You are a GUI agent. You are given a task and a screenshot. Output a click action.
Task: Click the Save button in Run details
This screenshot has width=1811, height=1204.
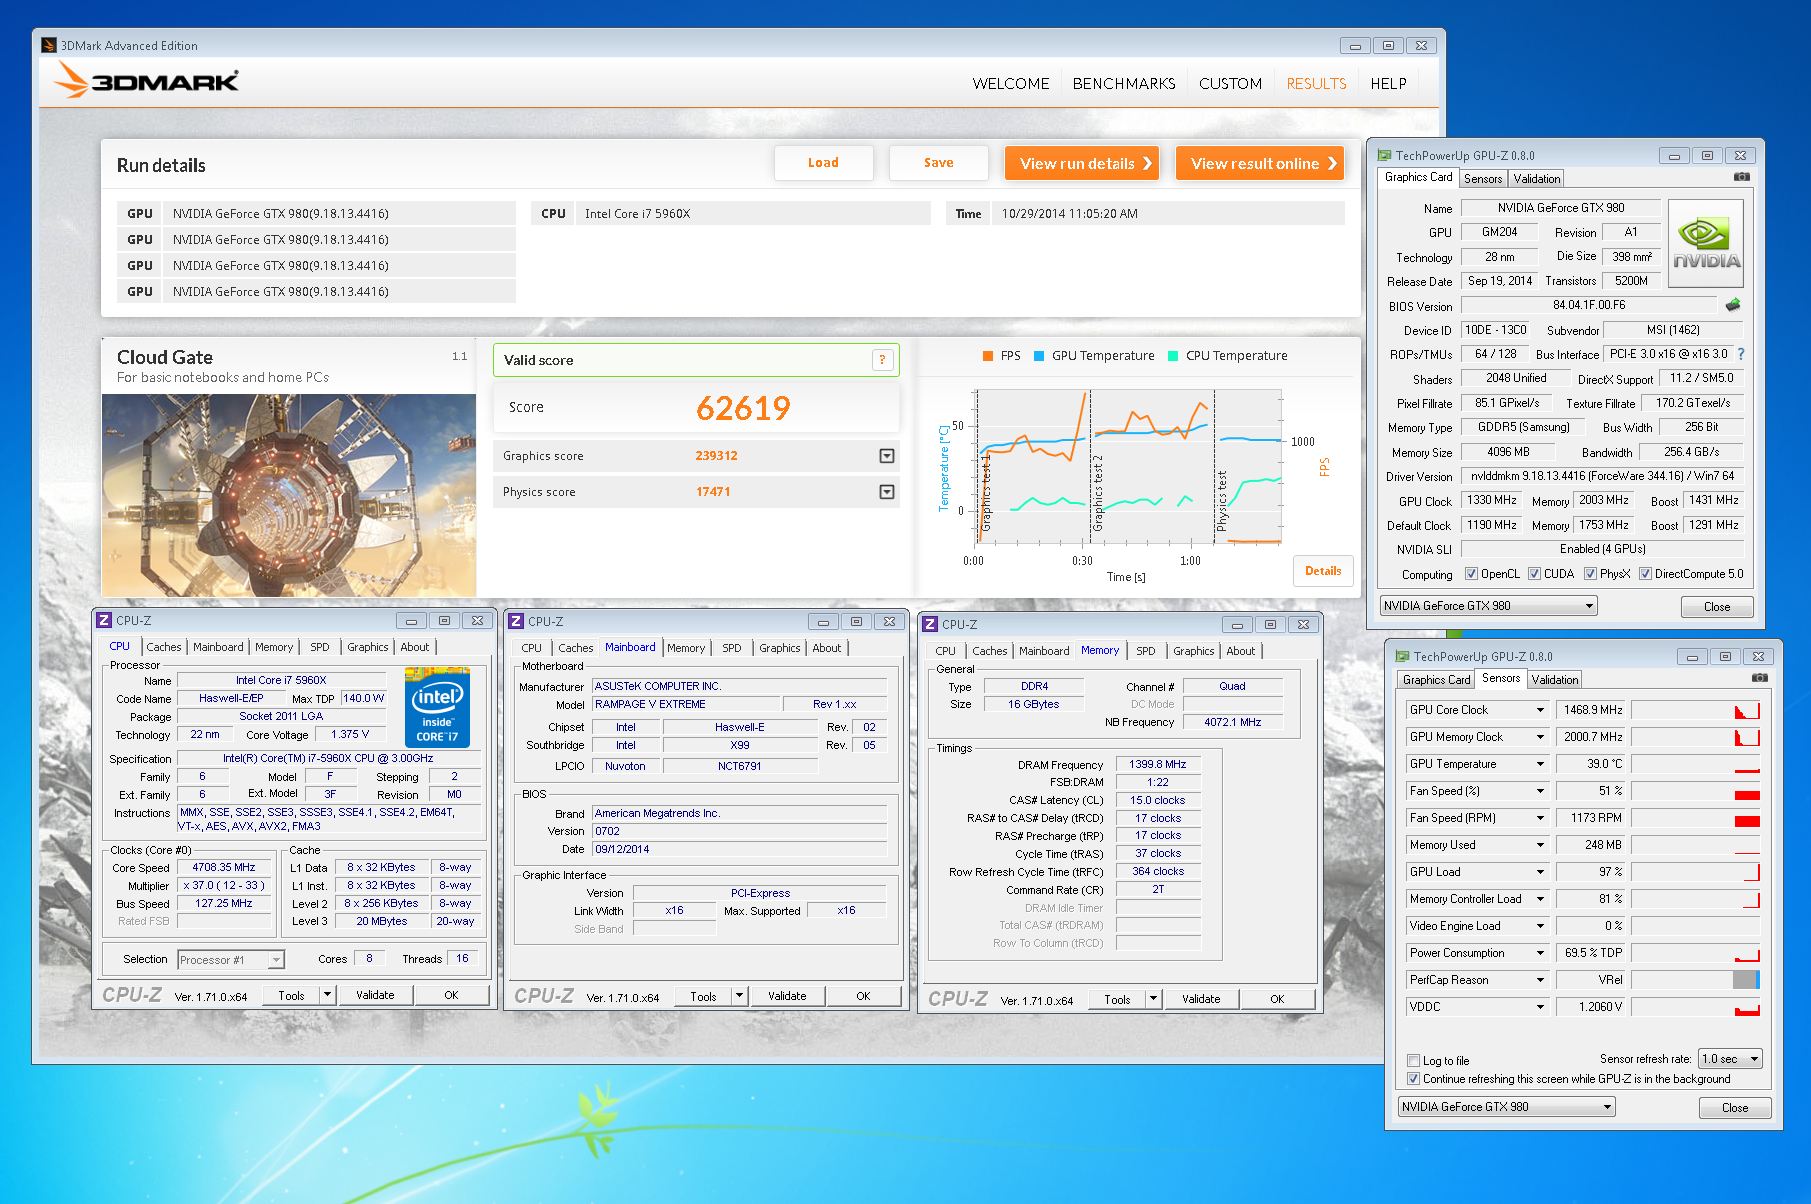[x=938, y=163]
